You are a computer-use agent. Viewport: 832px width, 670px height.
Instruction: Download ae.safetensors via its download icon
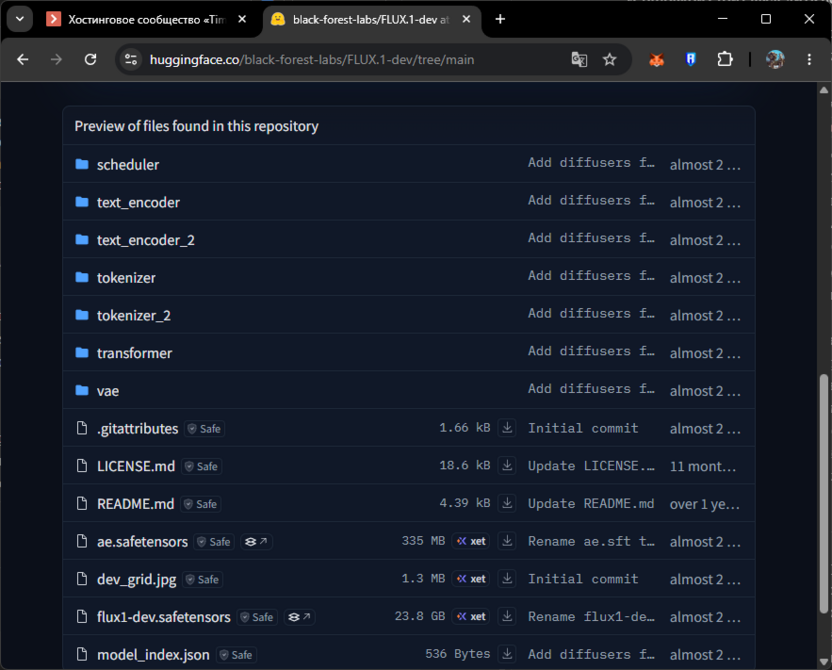(507, 541)
